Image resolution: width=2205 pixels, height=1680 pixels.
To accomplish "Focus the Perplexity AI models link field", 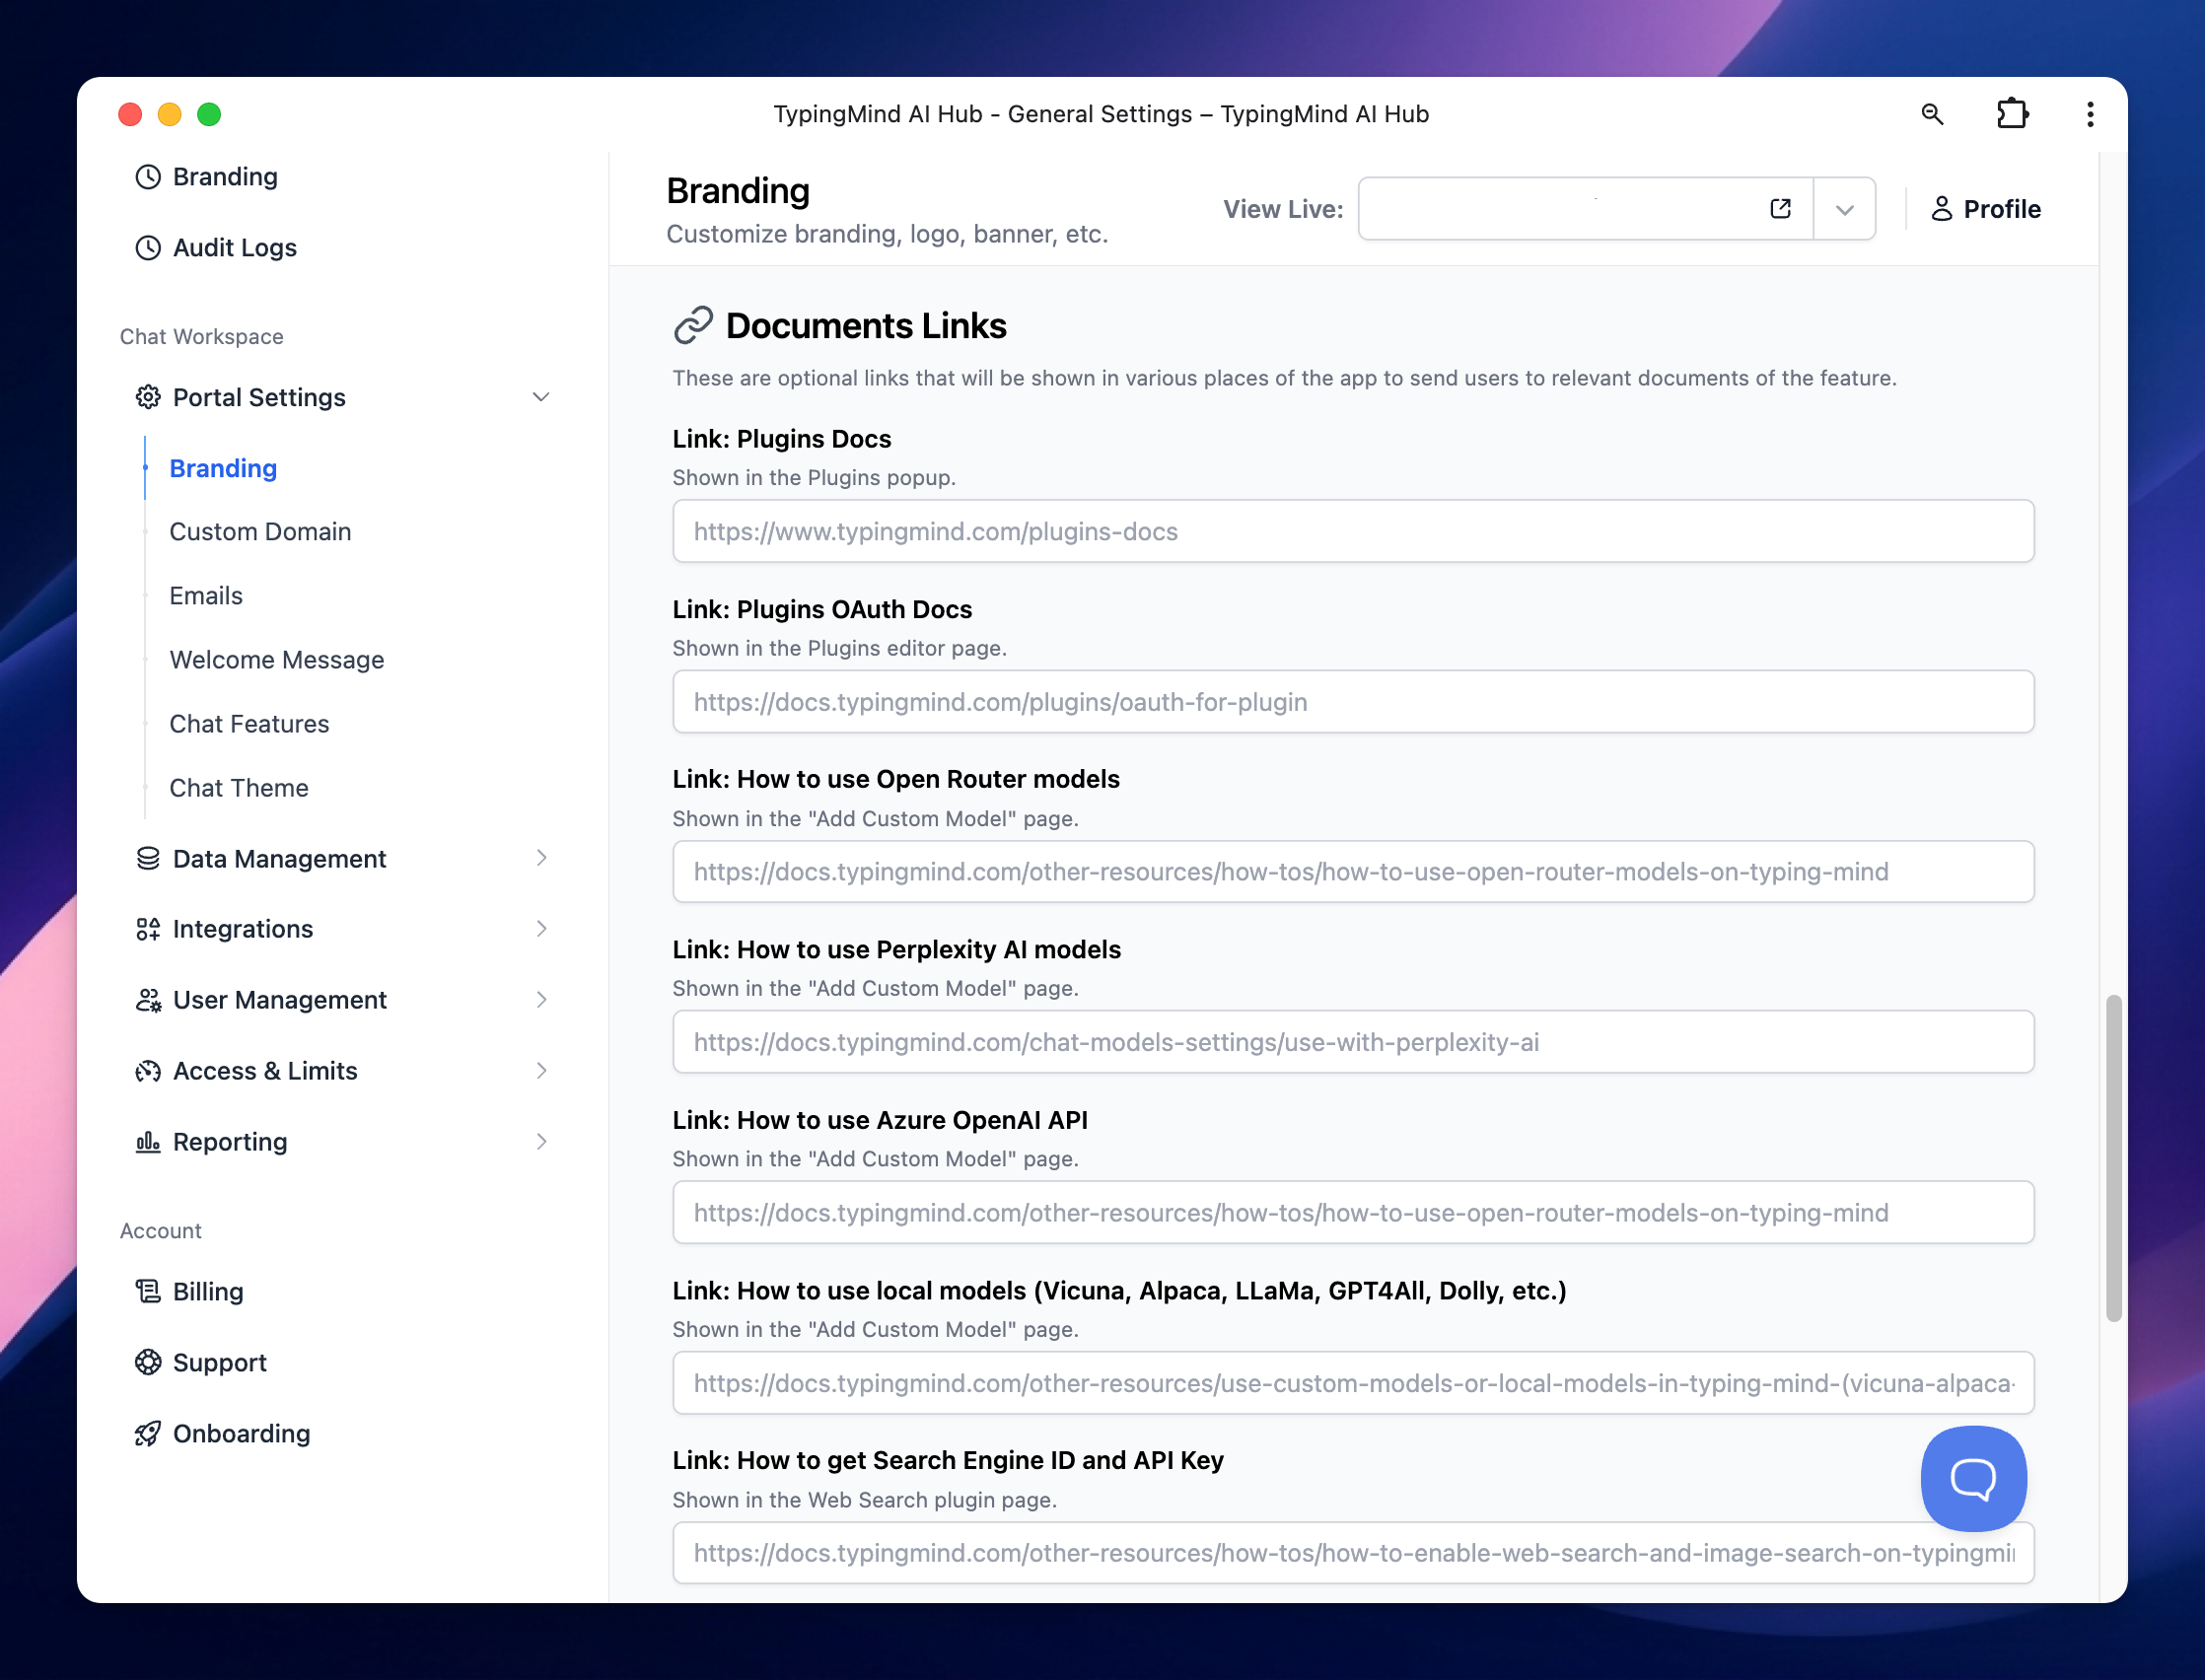I will [x=1353, y=1042].
